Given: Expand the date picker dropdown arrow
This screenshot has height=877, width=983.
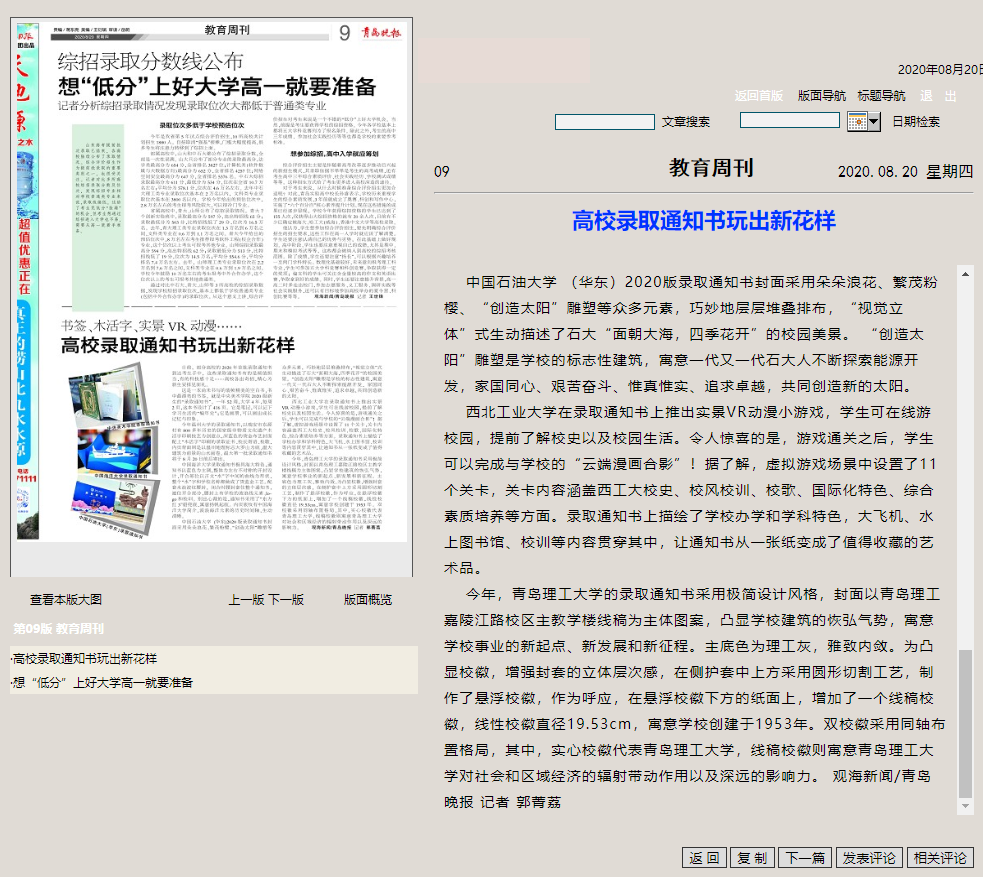Looking at the screenshot, I should (874, 121).
